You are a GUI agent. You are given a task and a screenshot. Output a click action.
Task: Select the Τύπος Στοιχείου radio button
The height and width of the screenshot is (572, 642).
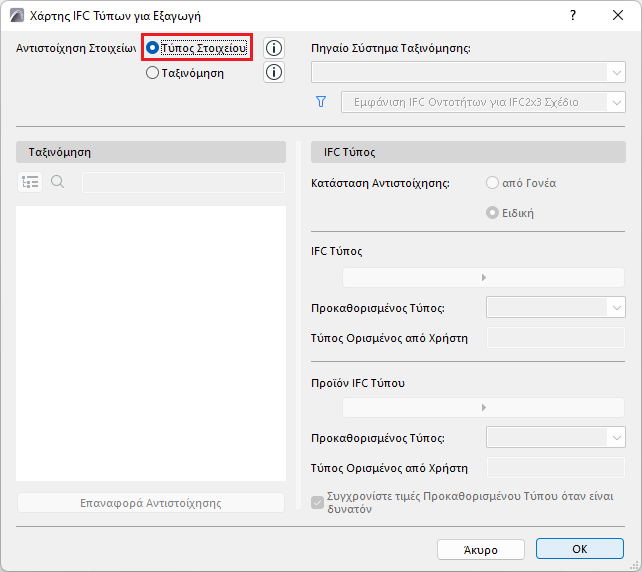pyautogui.click(x=152, y=48)
